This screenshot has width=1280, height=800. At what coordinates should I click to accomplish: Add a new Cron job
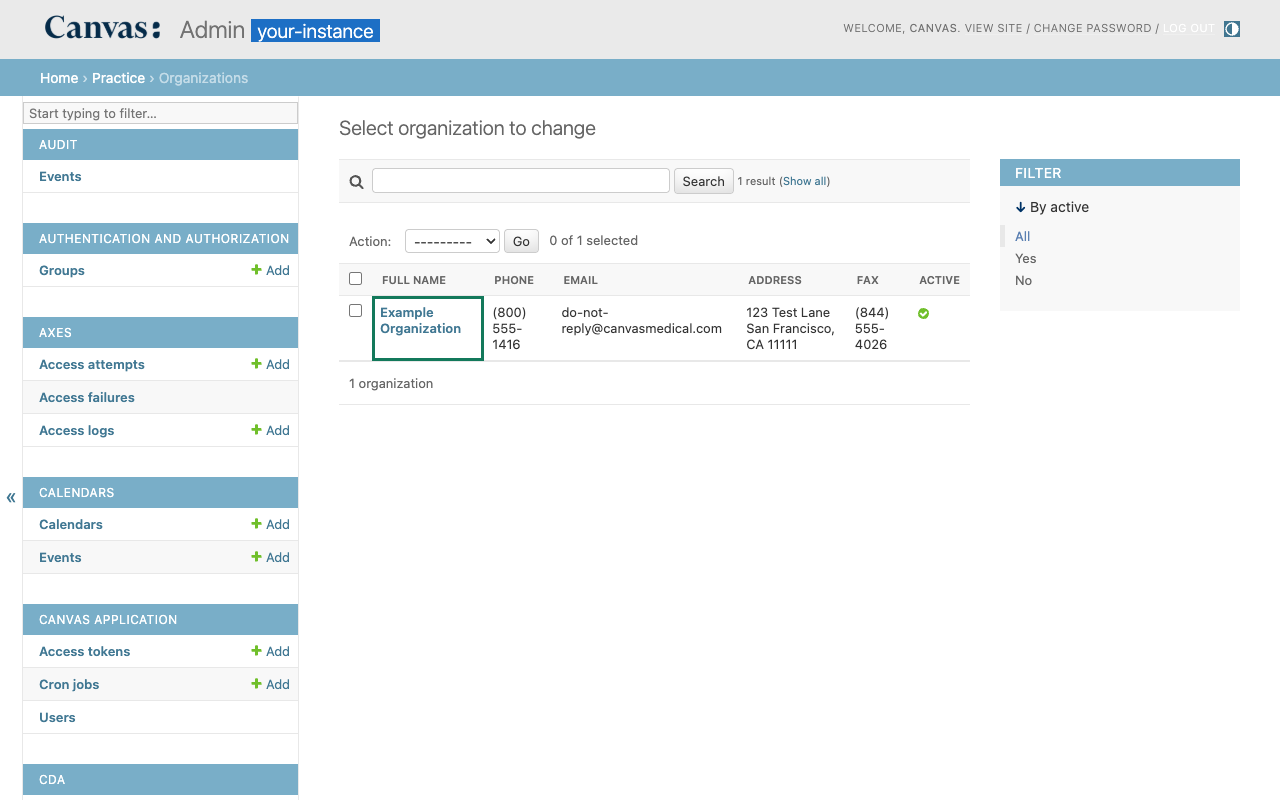(270, 684)
